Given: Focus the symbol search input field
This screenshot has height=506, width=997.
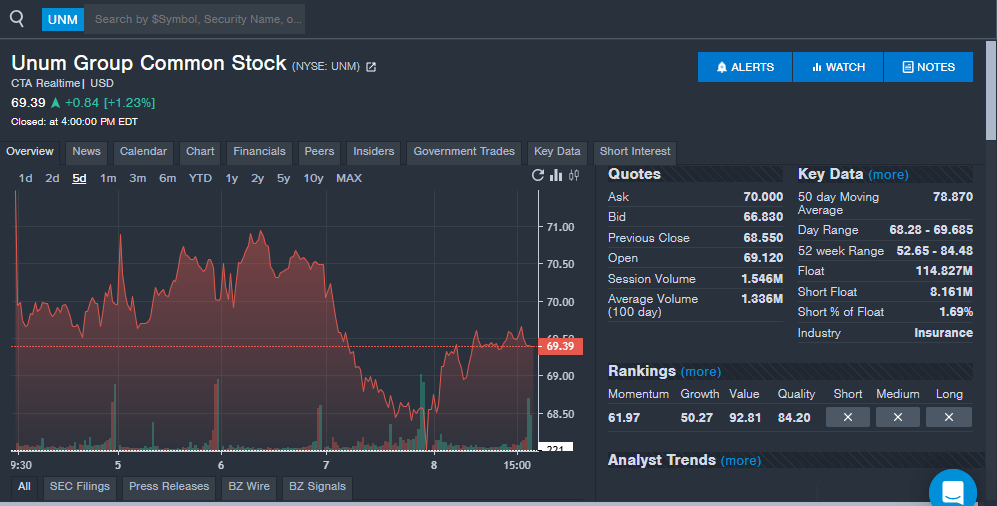Looking at the screenshot, I should [195, 19].
